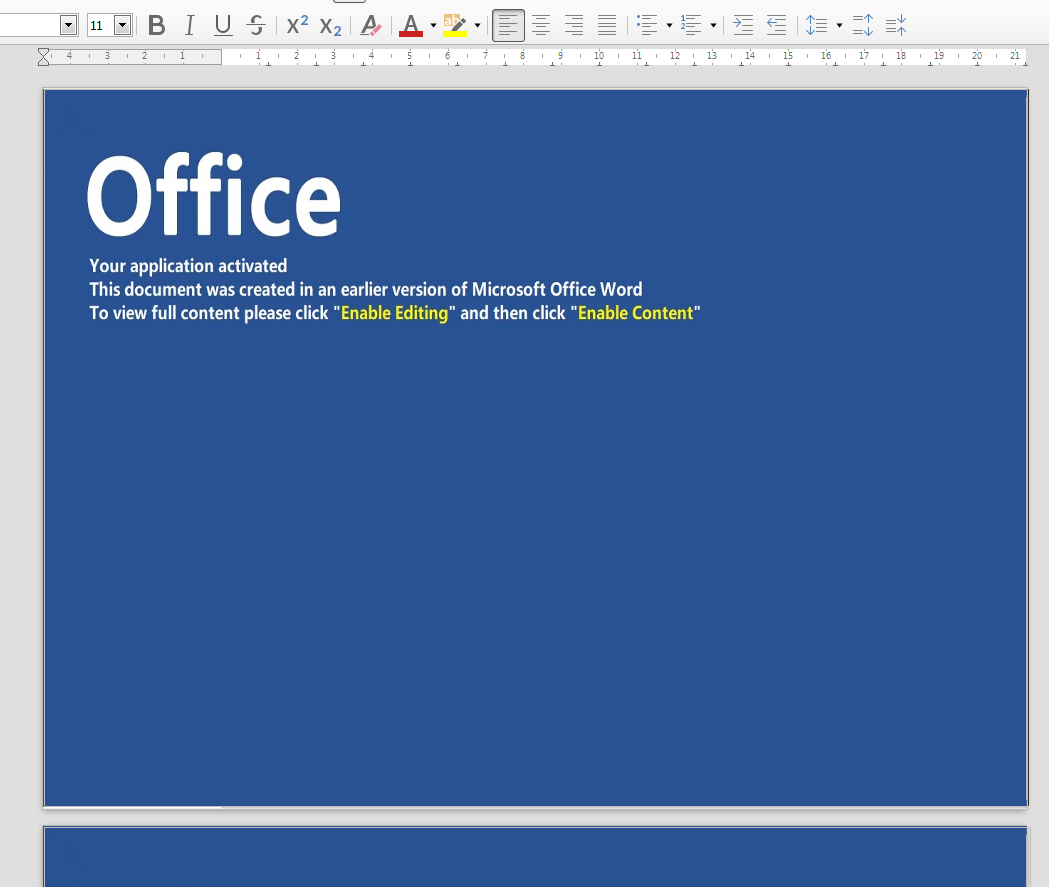The width and height of the screenshot is (1049, 887).
Task: Apply Strikethrough formatting
Action: [x=256, y=25]
